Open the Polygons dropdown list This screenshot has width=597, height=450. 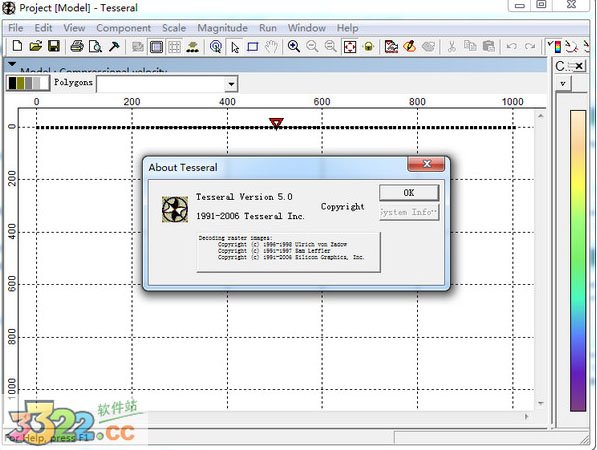(x=231, y=84)
